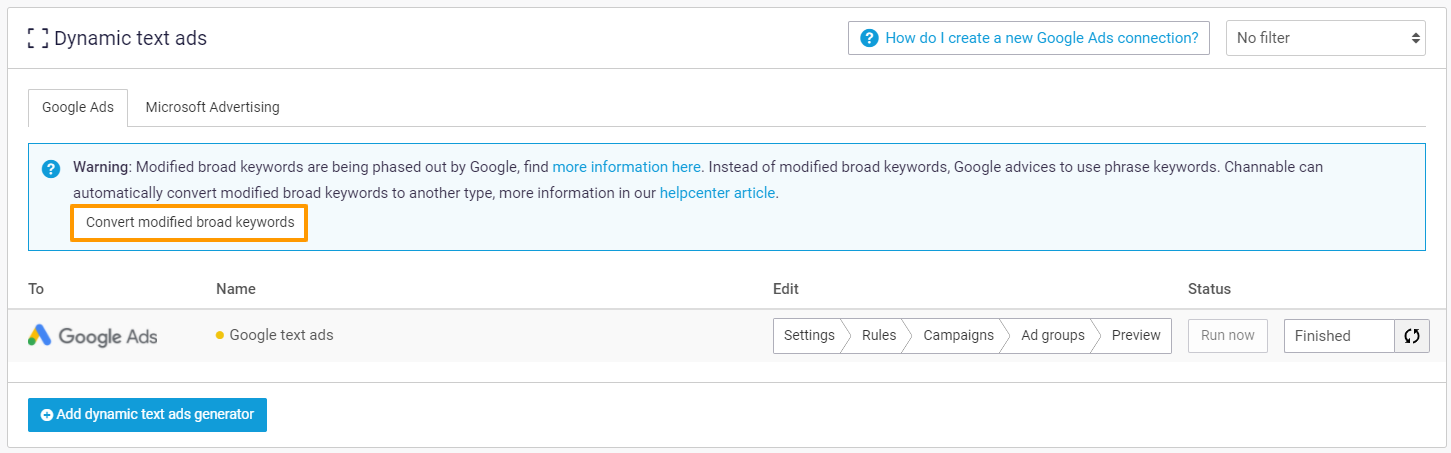
Task: Click the refresh status icon button
Action: (x=1412, y=336)
